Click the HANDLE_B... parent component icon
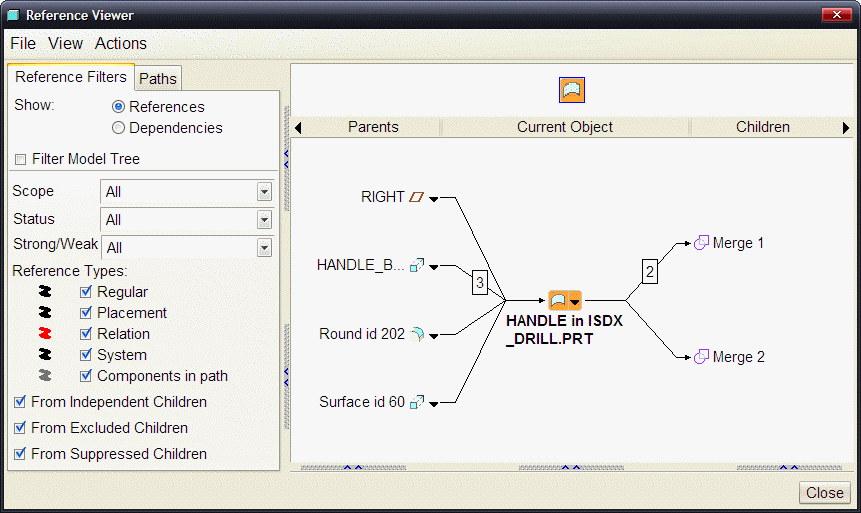The image size is (861, 513). tap(417, 265)
